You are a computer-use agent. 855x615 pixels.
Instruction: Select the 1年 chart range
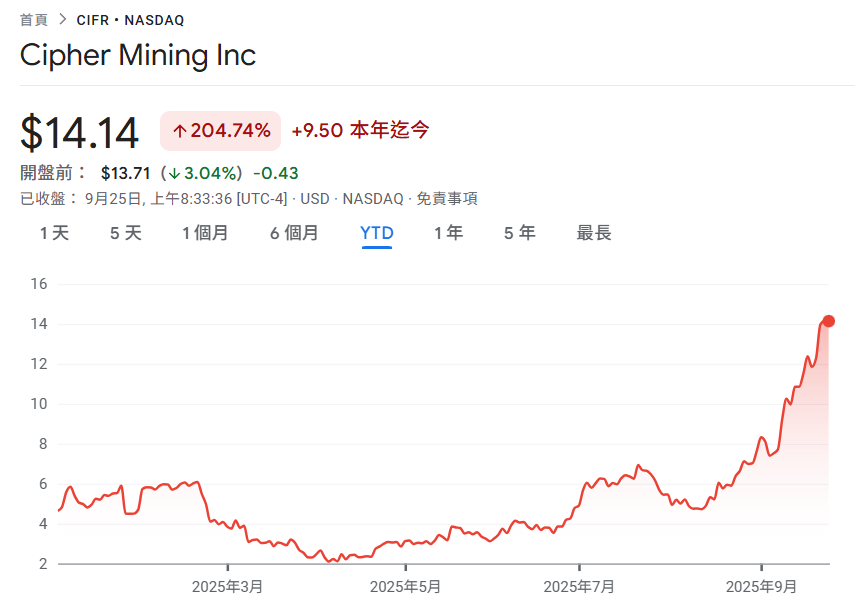pos(448,232)
